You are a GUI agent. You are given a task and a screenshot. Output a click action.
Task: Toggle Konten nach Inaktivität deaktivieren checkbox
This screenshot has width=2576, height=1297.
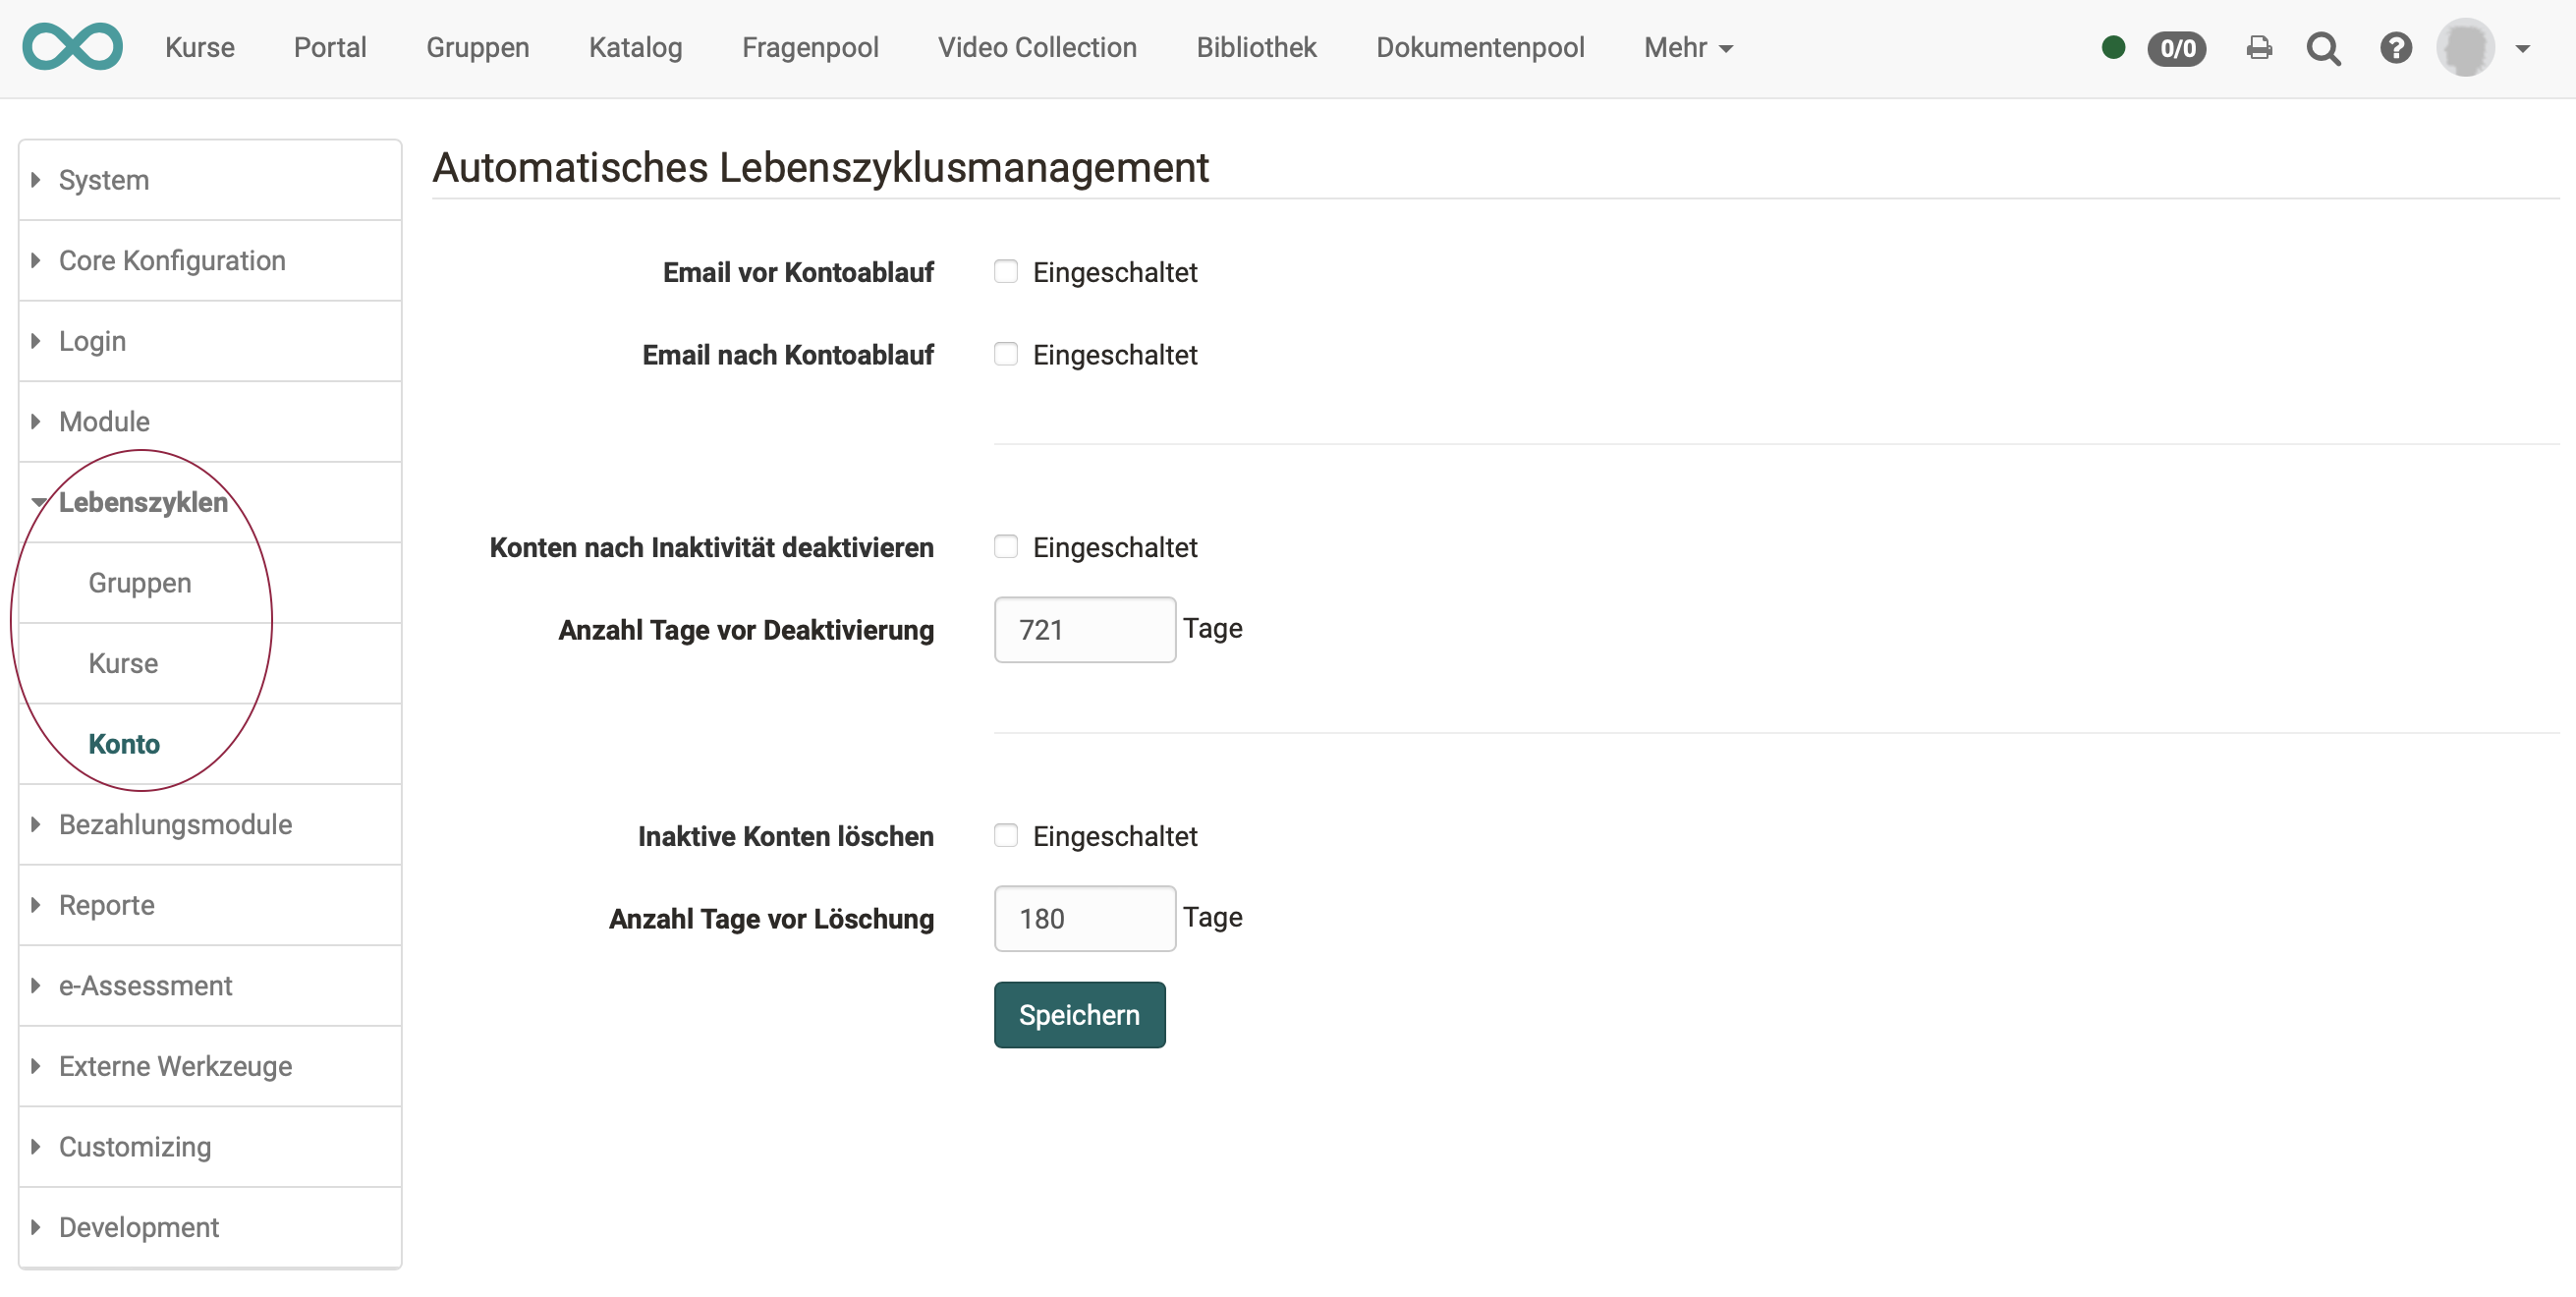coord(1006,547)
